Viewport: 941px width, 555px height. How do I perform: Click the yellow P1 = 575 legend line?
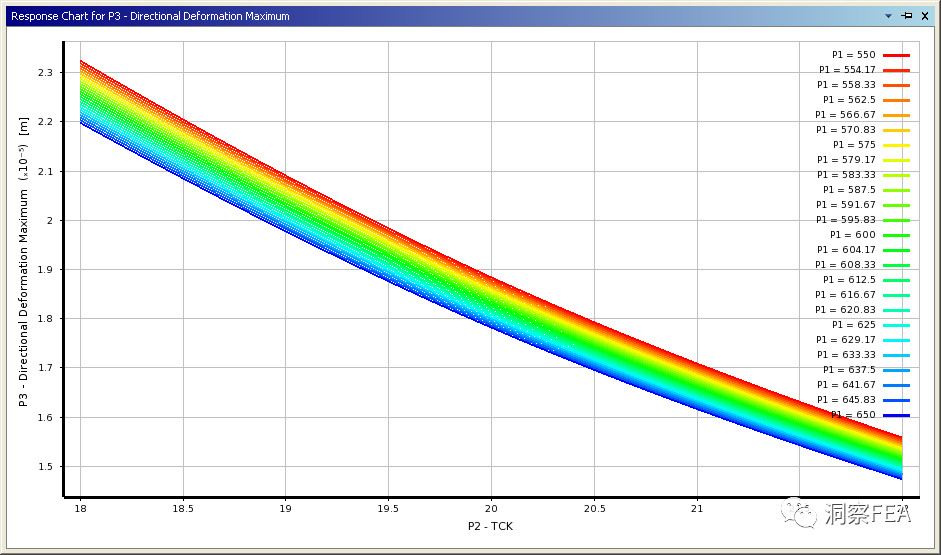pos(896,146)
